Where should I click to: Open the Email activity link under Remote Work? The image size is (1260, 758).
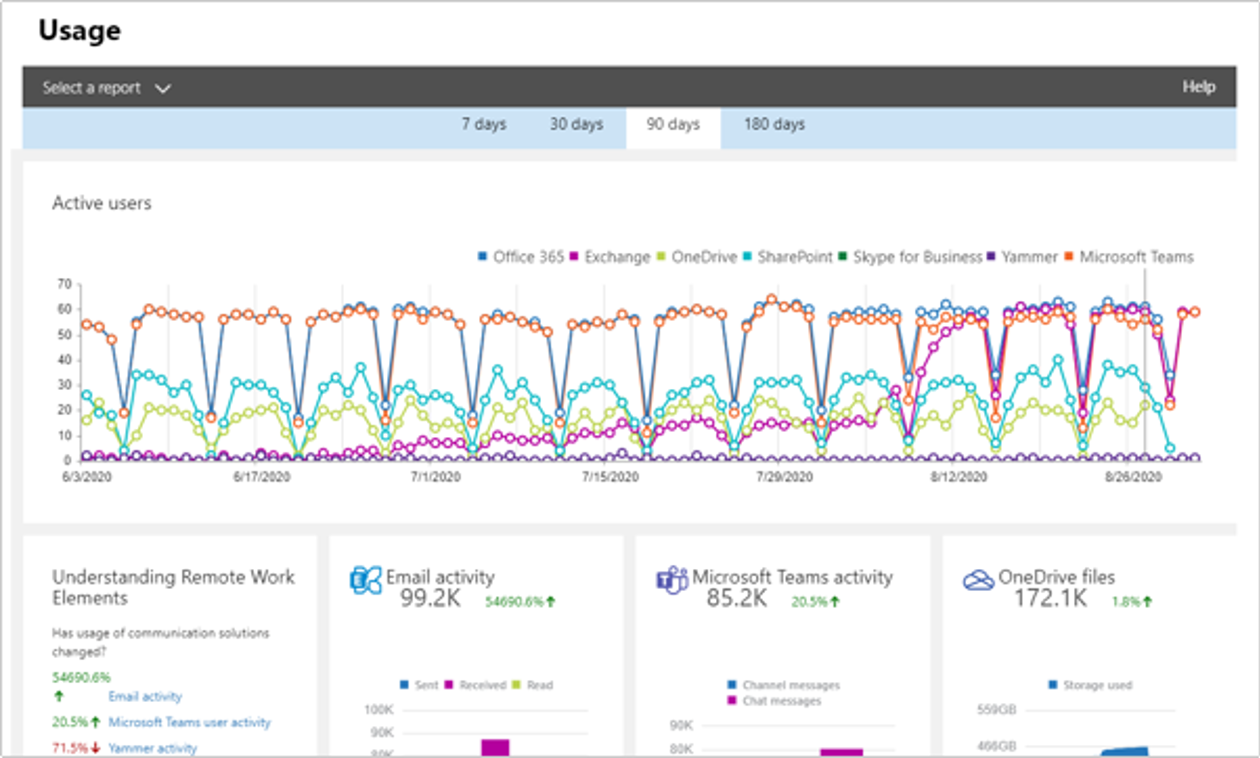coord(145,697)
